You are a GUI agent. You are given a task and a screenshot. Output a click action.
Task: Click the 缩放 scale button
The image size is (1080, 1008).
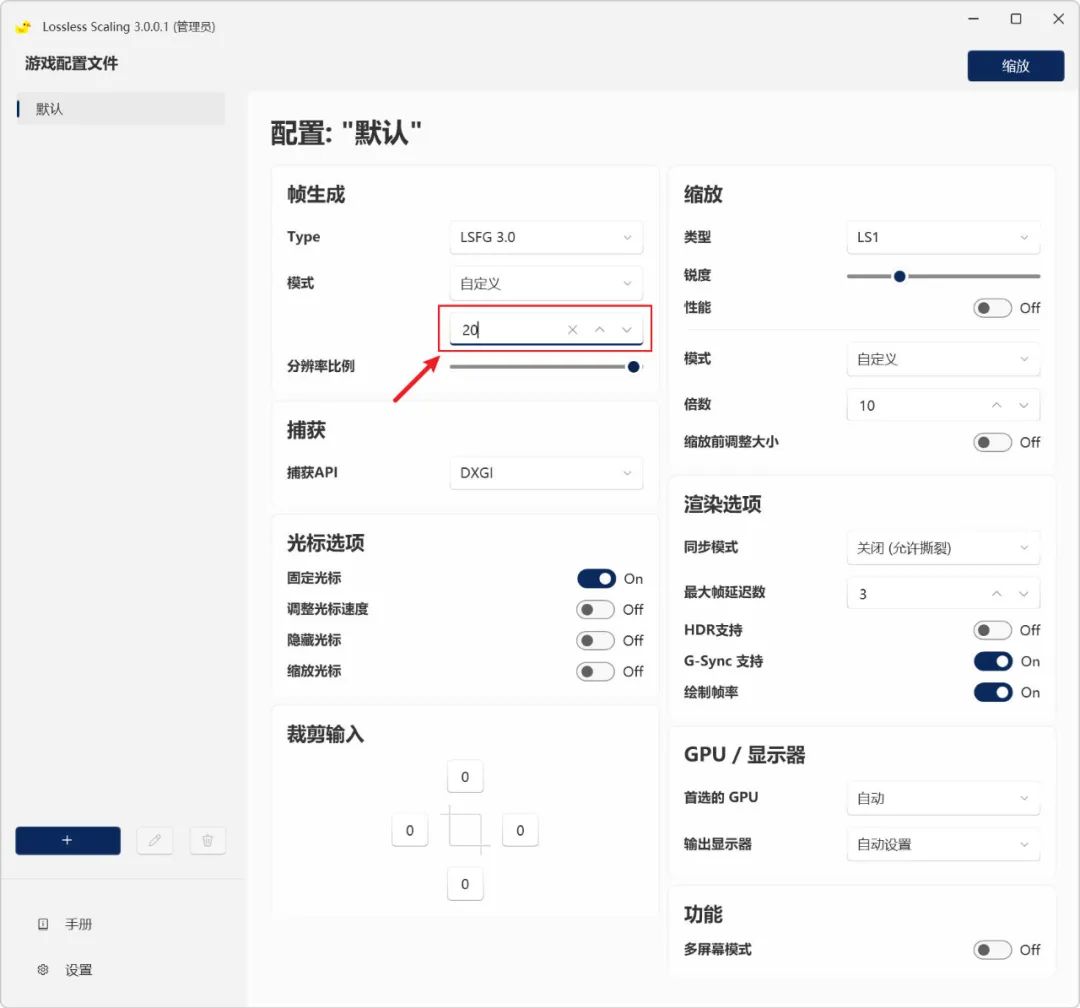[x=1015, y=66]
